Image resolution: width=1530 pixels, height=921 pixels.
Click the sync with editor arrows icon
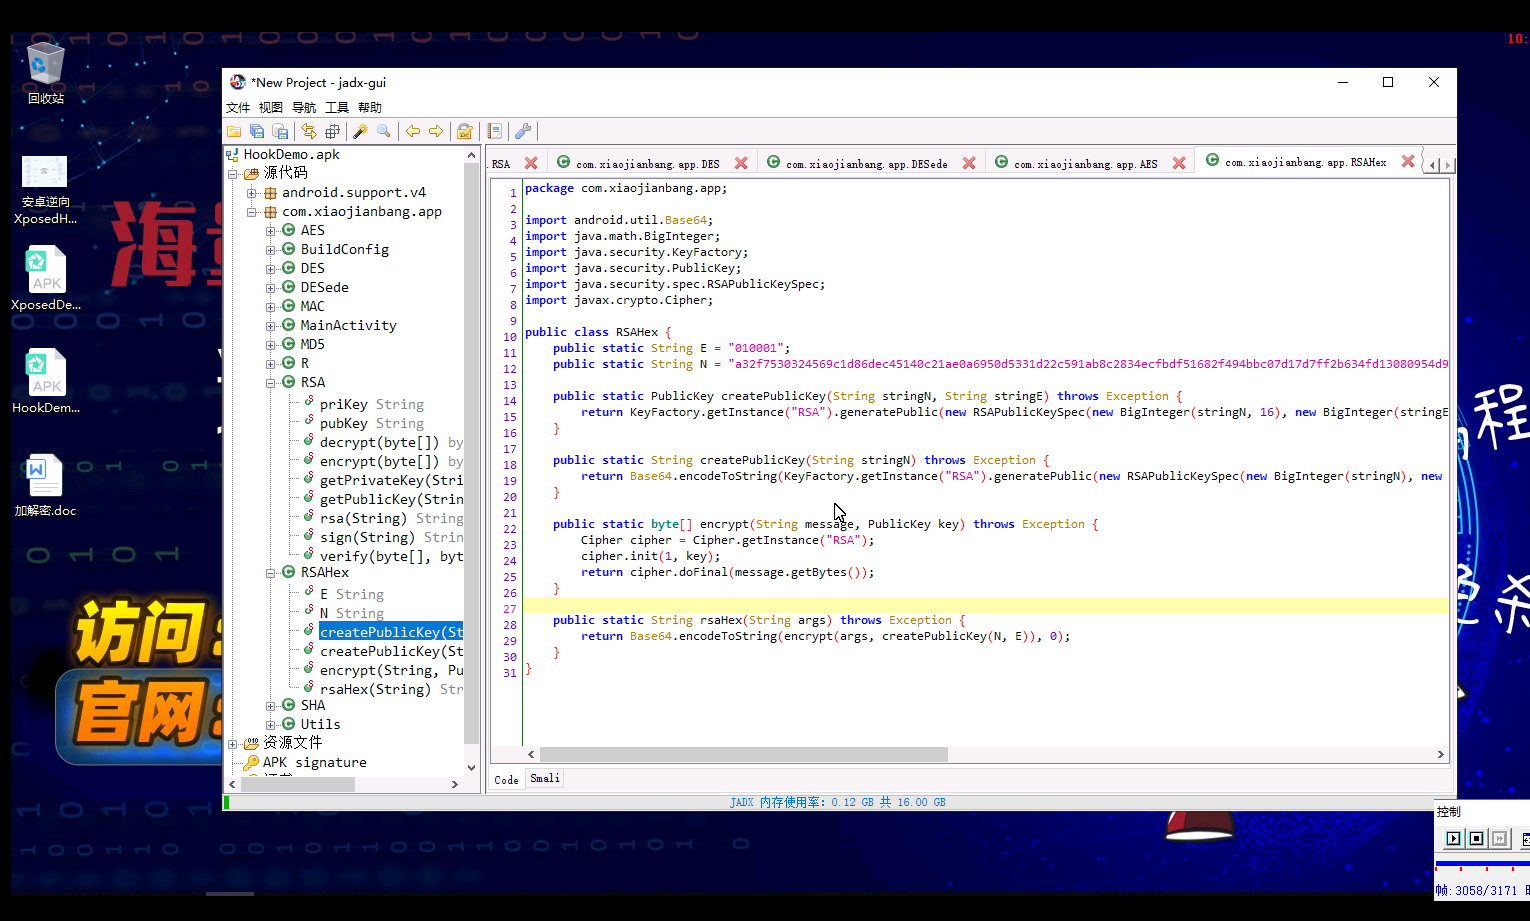coord(309,131)
